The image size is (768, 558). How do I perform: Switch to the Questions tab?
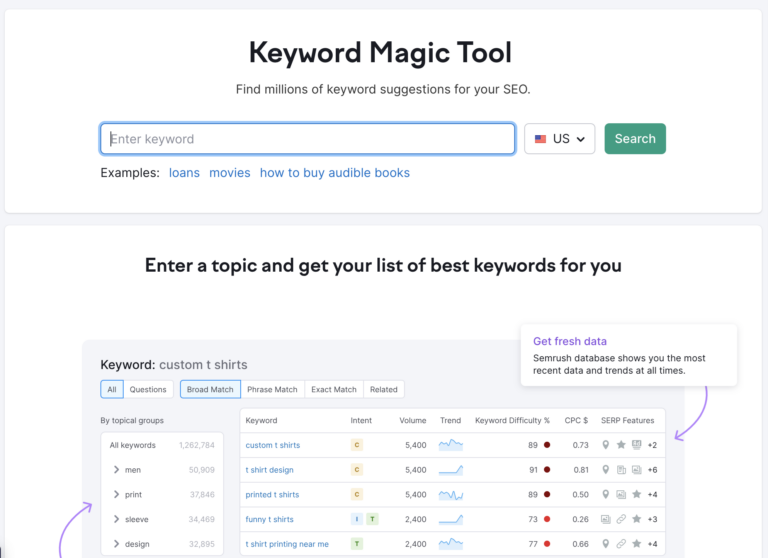148,389
